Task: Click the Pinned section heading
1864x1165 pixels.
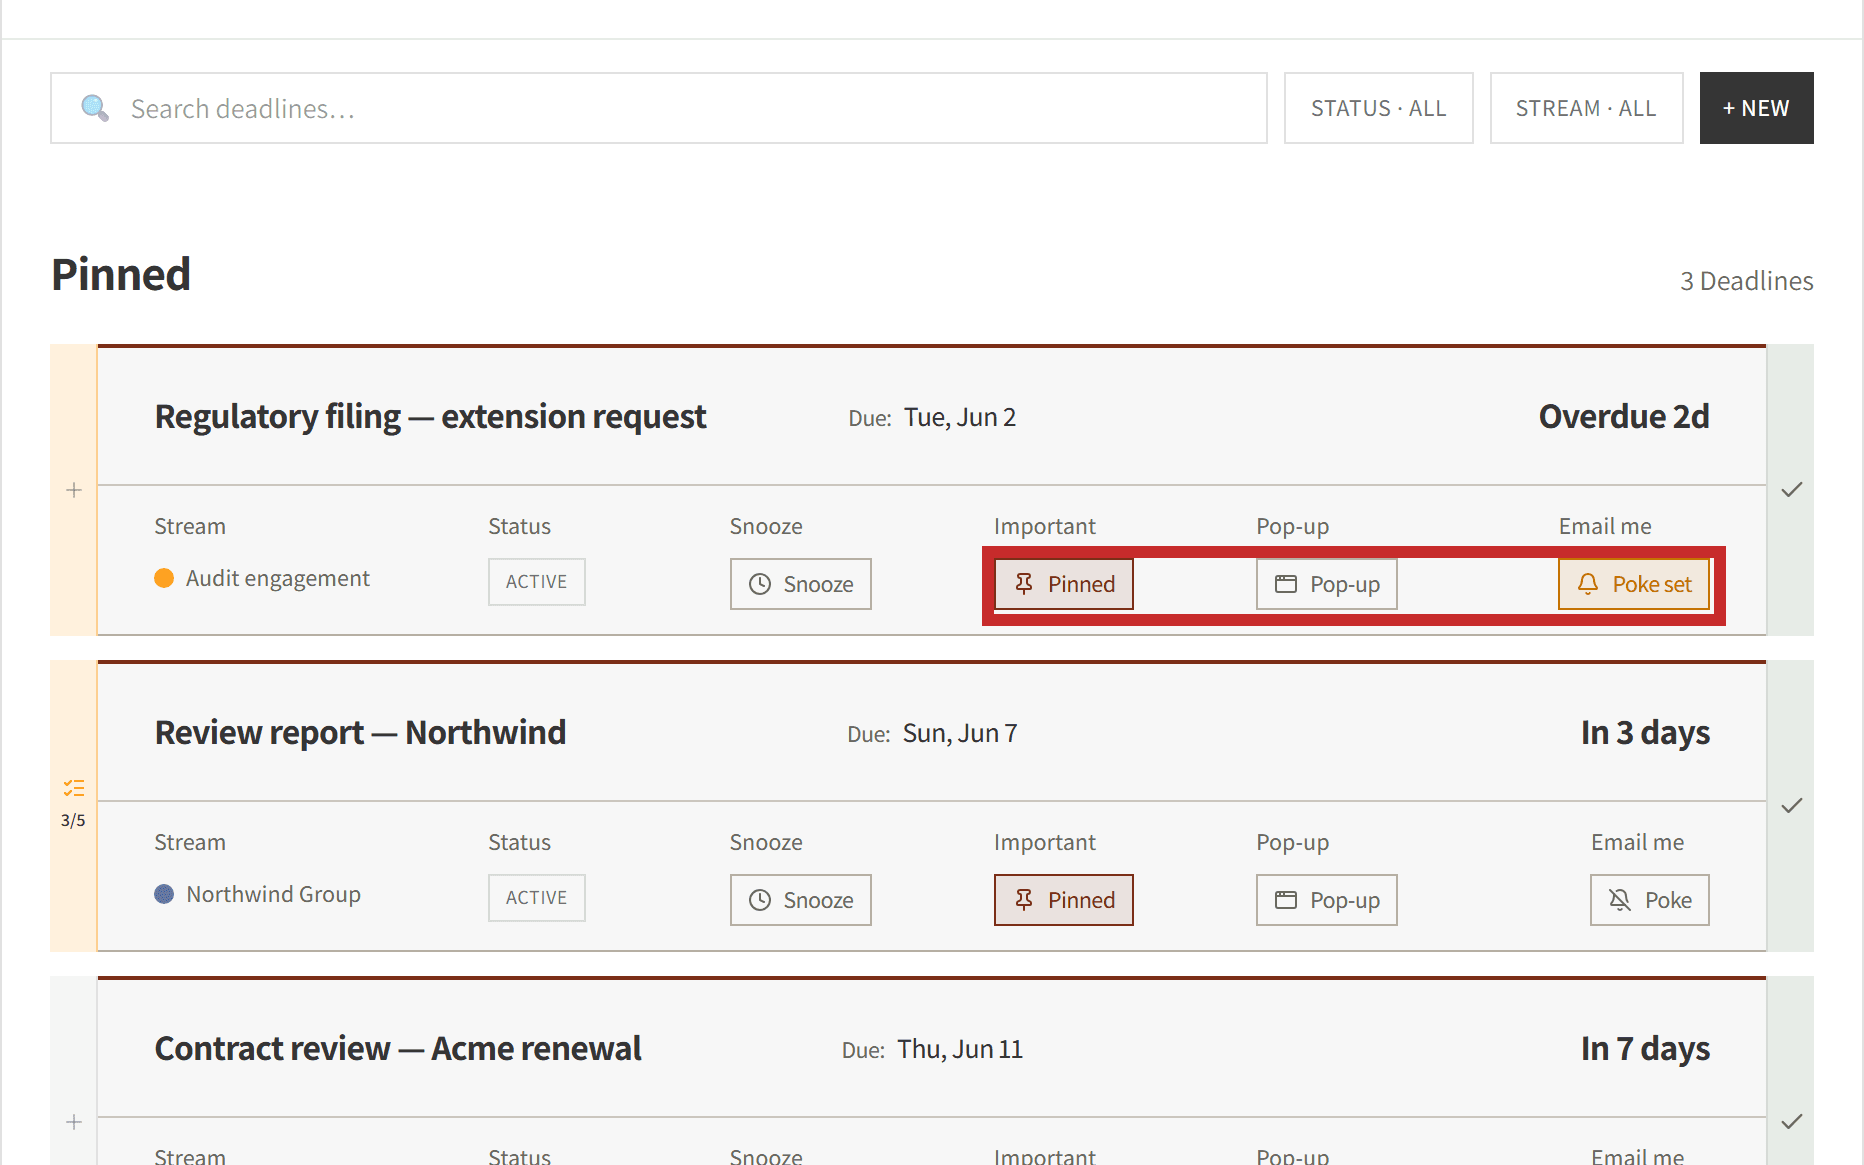Action: [121, 275]
